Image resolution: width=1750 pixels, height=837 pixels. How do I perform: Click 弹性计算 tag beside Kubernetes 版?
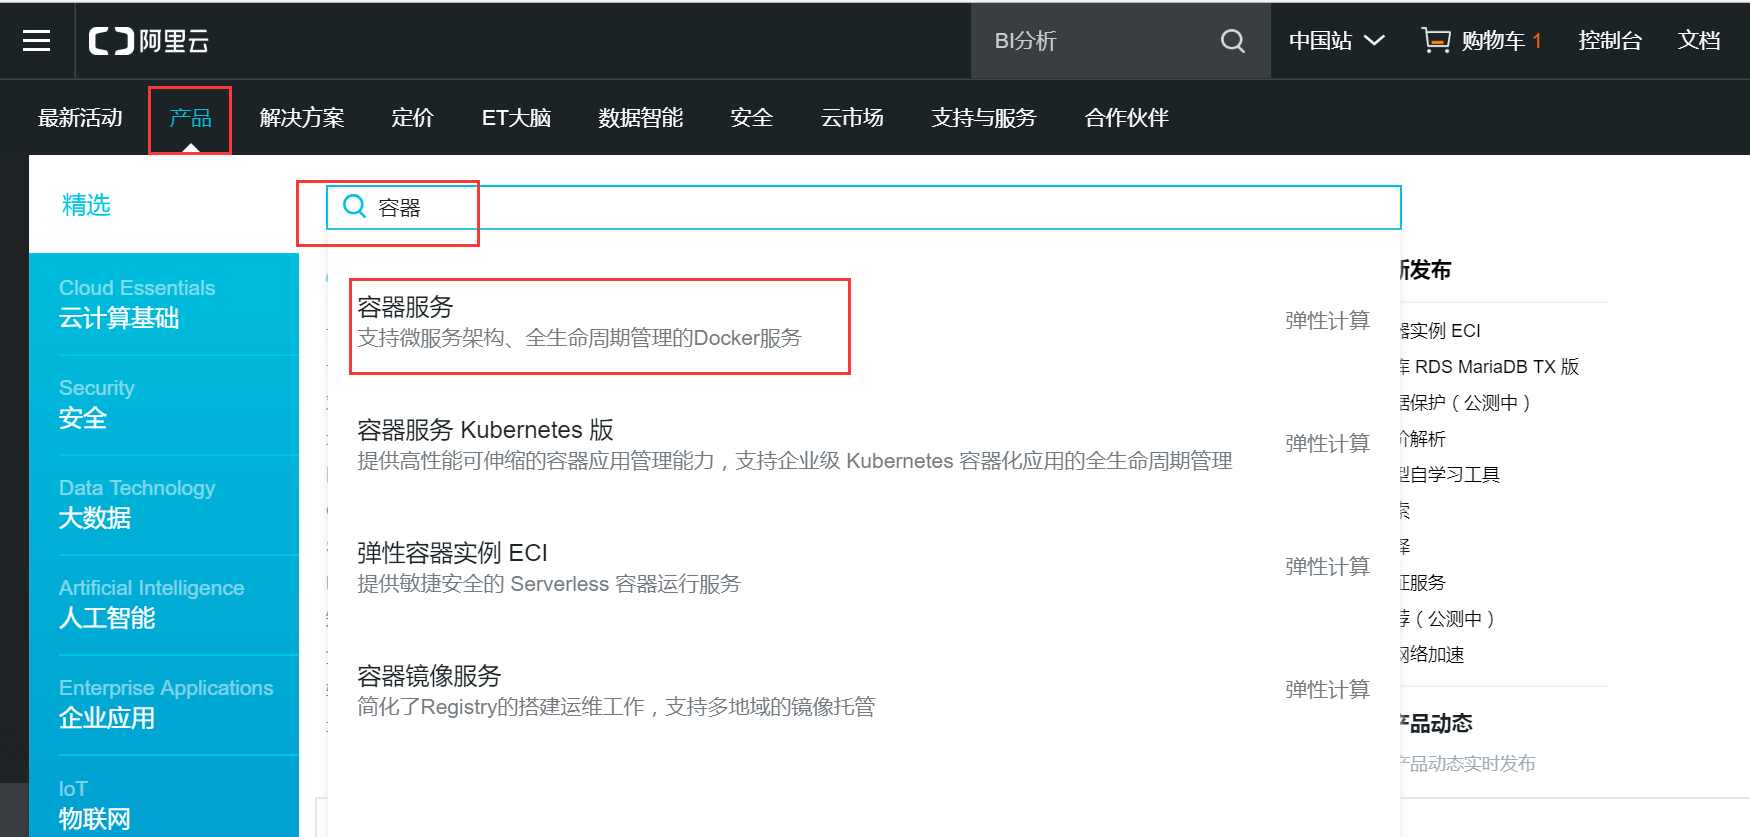(1327, 444)
